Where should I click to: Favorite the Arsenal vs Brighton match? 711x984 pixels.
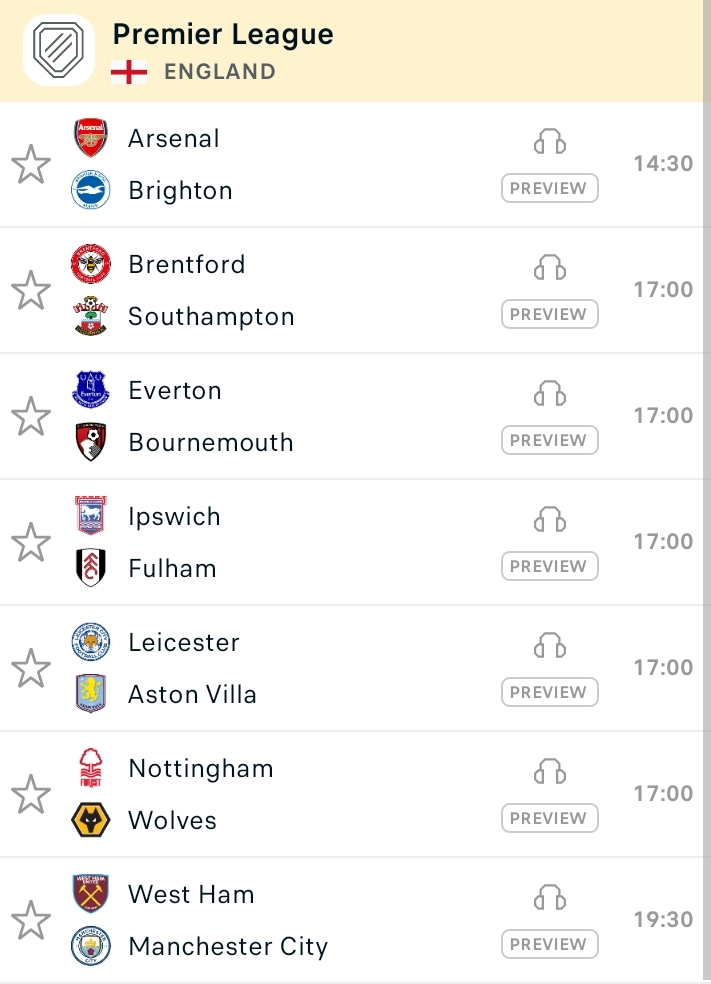click(x=31, y=164)
